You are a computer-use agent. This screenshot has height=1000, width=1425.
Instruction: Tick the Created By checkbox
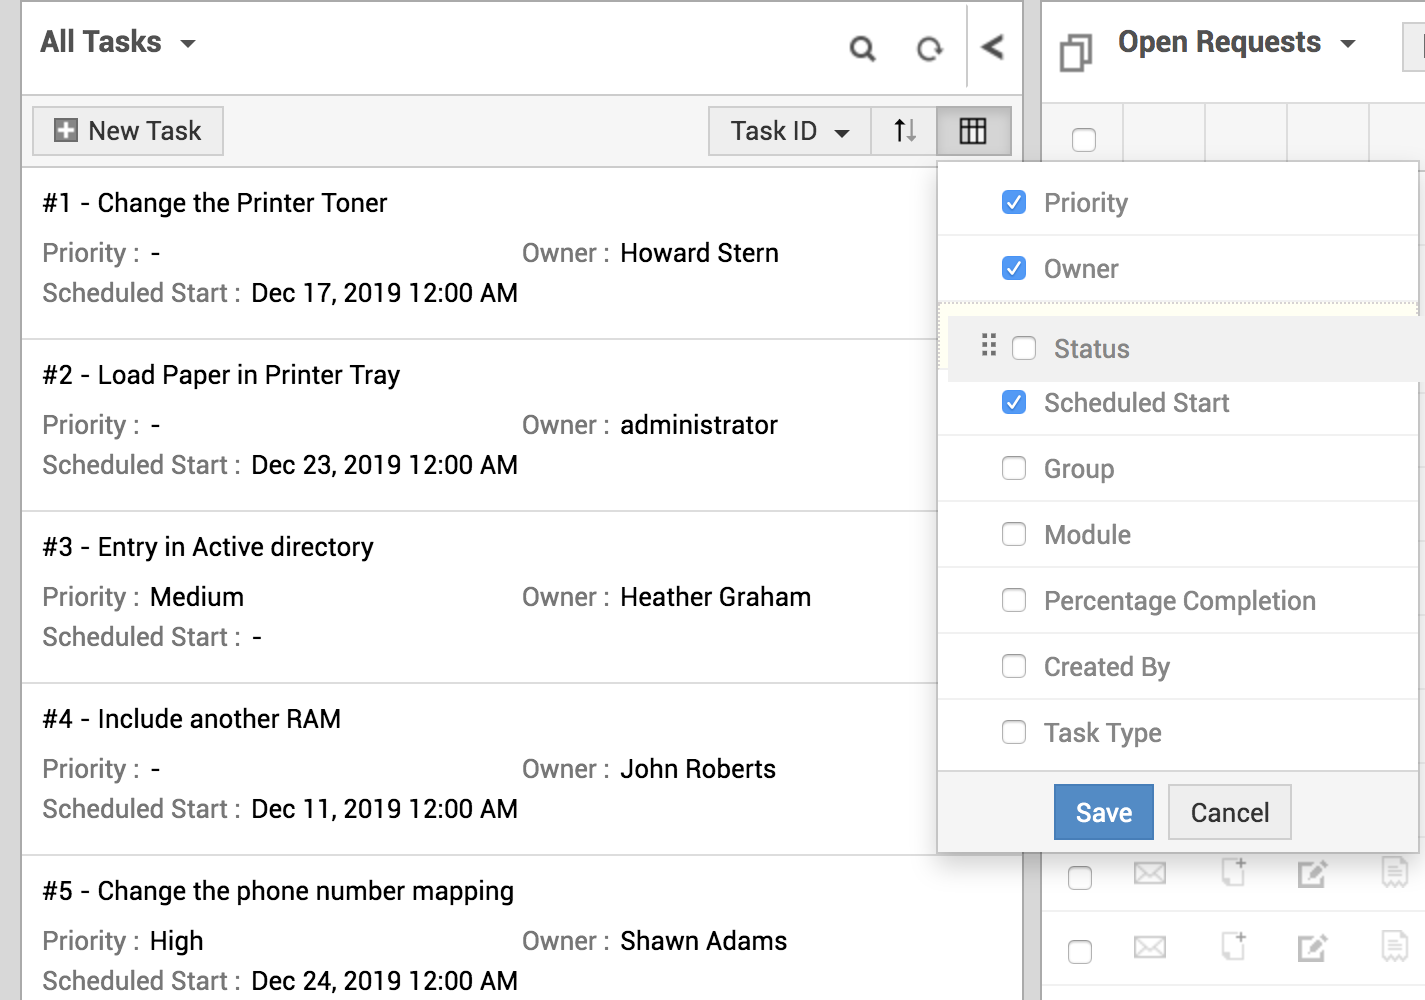pyautogui.click(x=1014, y=666)
